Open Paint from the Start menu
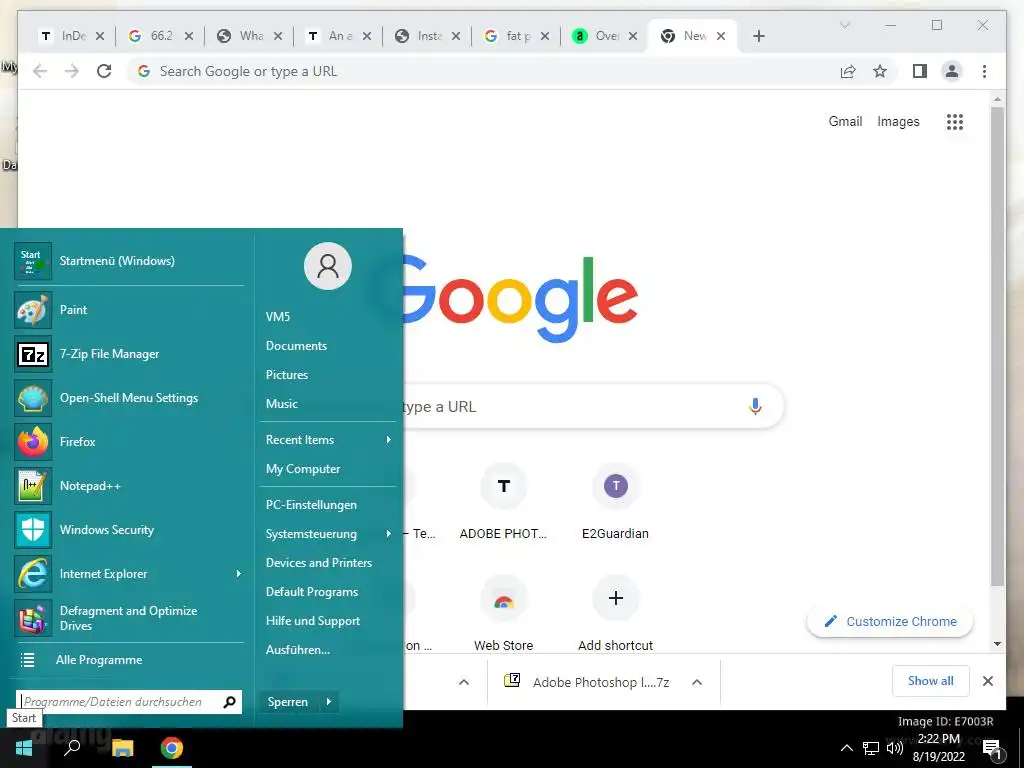Screen dimensions: 1024x768 pos(129,310)
